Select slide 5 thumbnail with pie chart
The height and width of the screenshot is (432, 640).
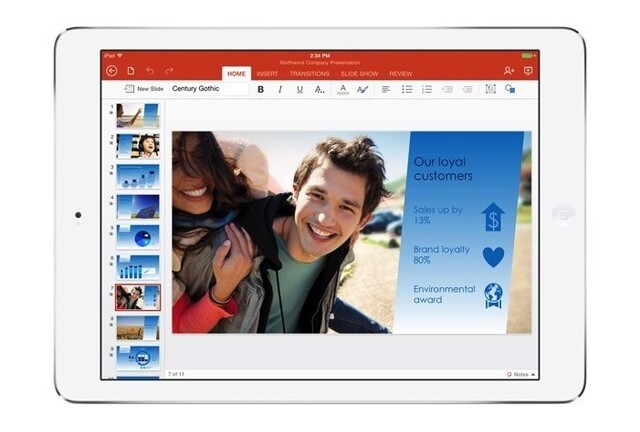point(138,237)
